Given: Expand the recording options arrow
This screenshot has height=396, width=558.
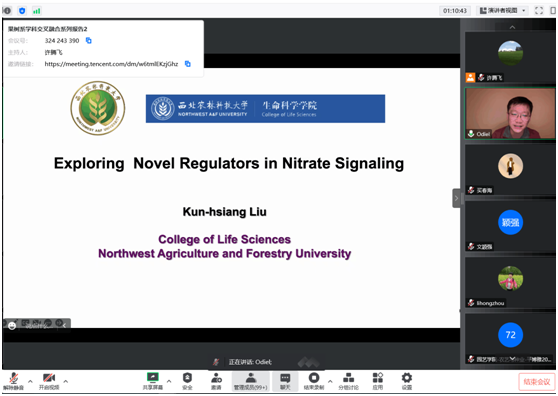Looking at the screenshot, I should pyautogui.click(x=330, y=381).
